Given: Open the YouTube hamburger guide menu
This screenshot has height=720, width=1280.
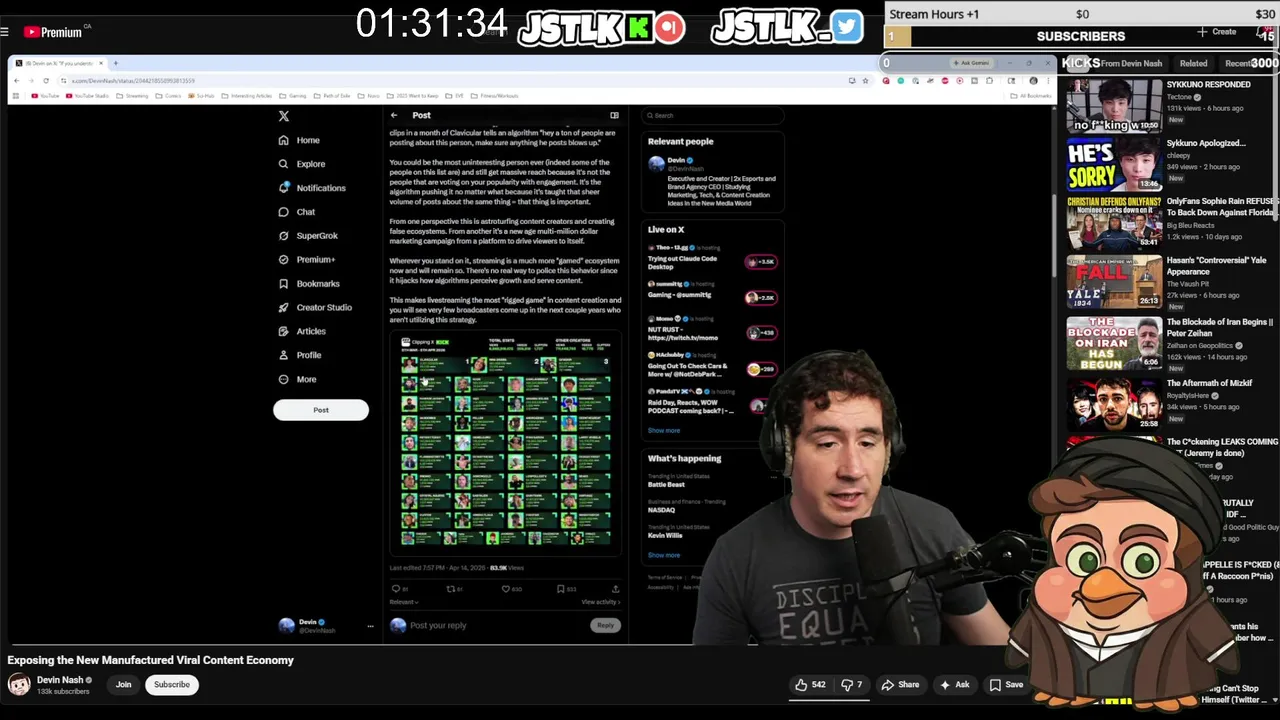Looking at the screenshot, I should [5, 32].
